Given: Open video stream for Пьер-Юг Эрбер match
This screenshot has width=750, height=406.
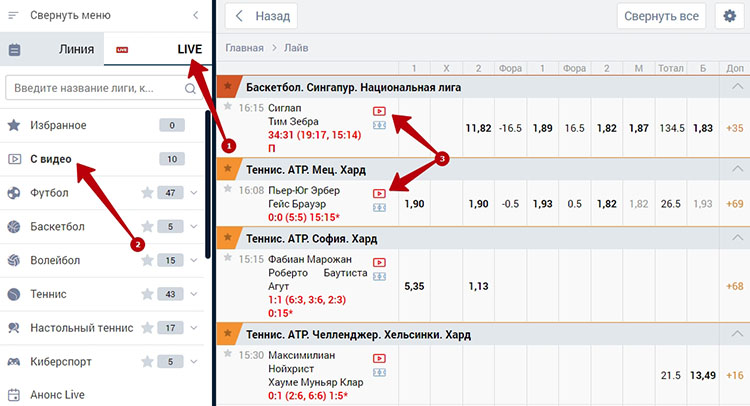Looking at the screenshot, I should click(379, 193).
